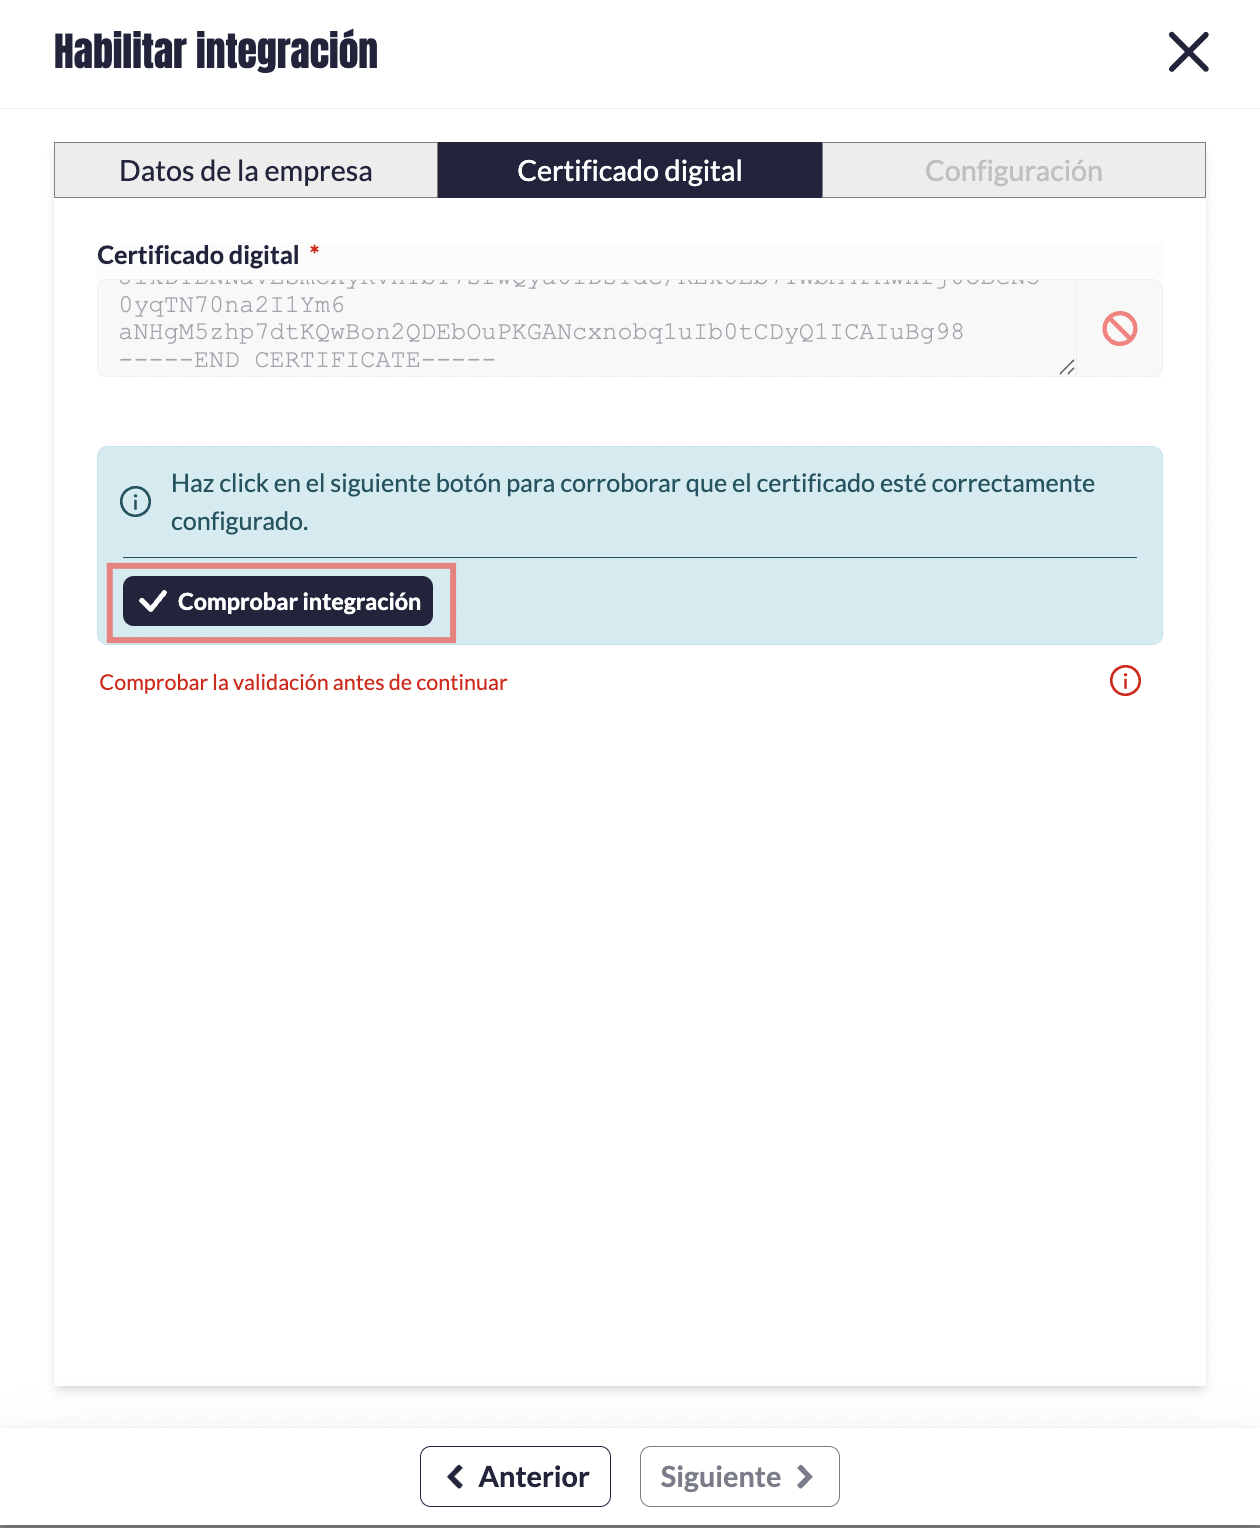Go back with the Anterior button
The width and height of the screenshot is (1260, 1528).
[515, 1476]
